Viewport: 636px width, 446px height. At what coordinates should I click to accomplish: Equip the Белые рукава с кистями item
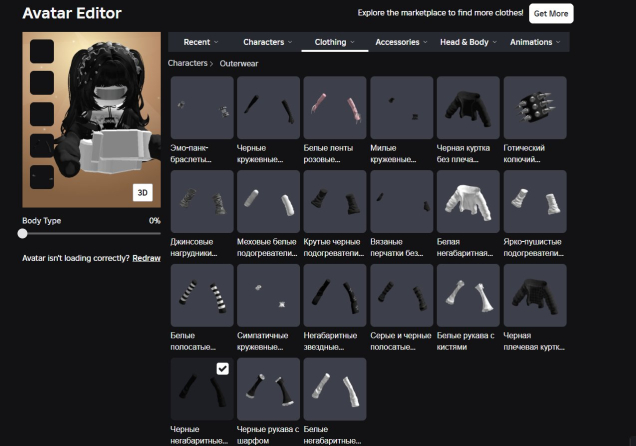click(468, 295)
